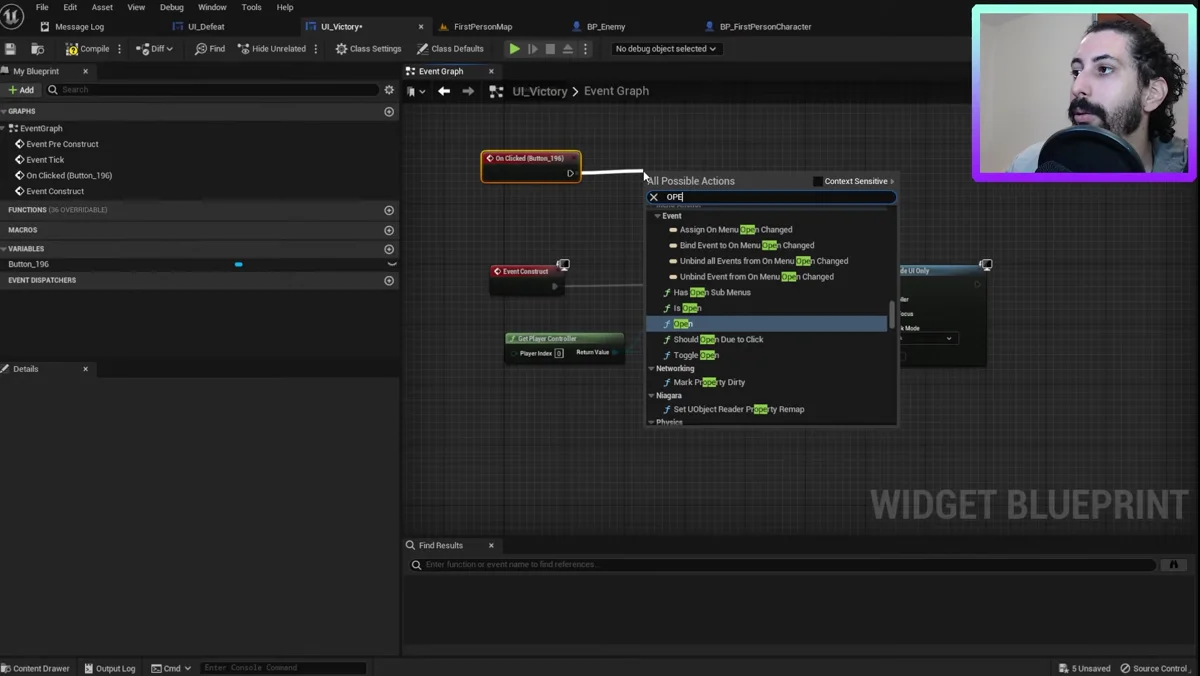Collapse the EventGraph tree item
This screenshot has width=1200, height=676.
tap(4, 128)
